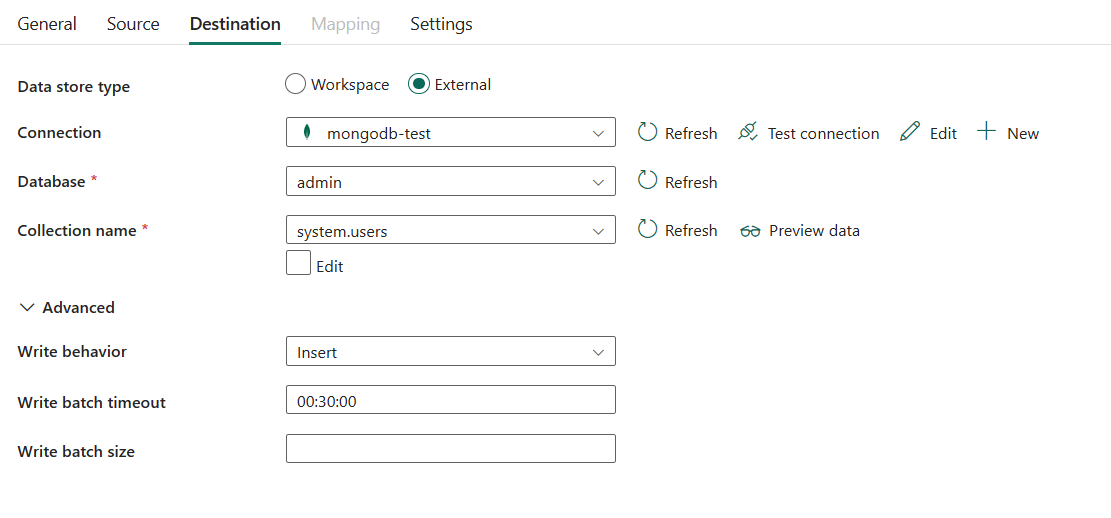Viewport: 1111px width, 518px height.
Task: Click the Collection name row Refresh icon
Action: pyautogui.click(x=648, y=230)
